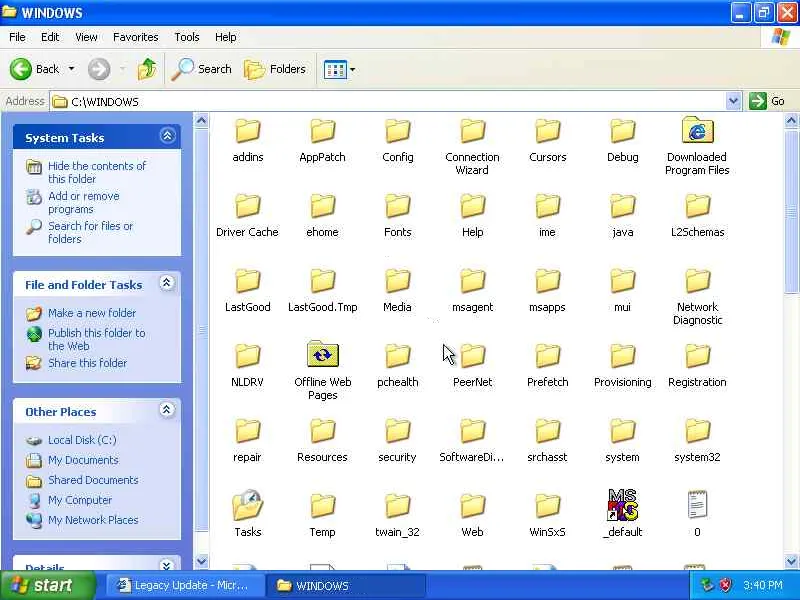Go to My Computer

(x=80, y=500)
